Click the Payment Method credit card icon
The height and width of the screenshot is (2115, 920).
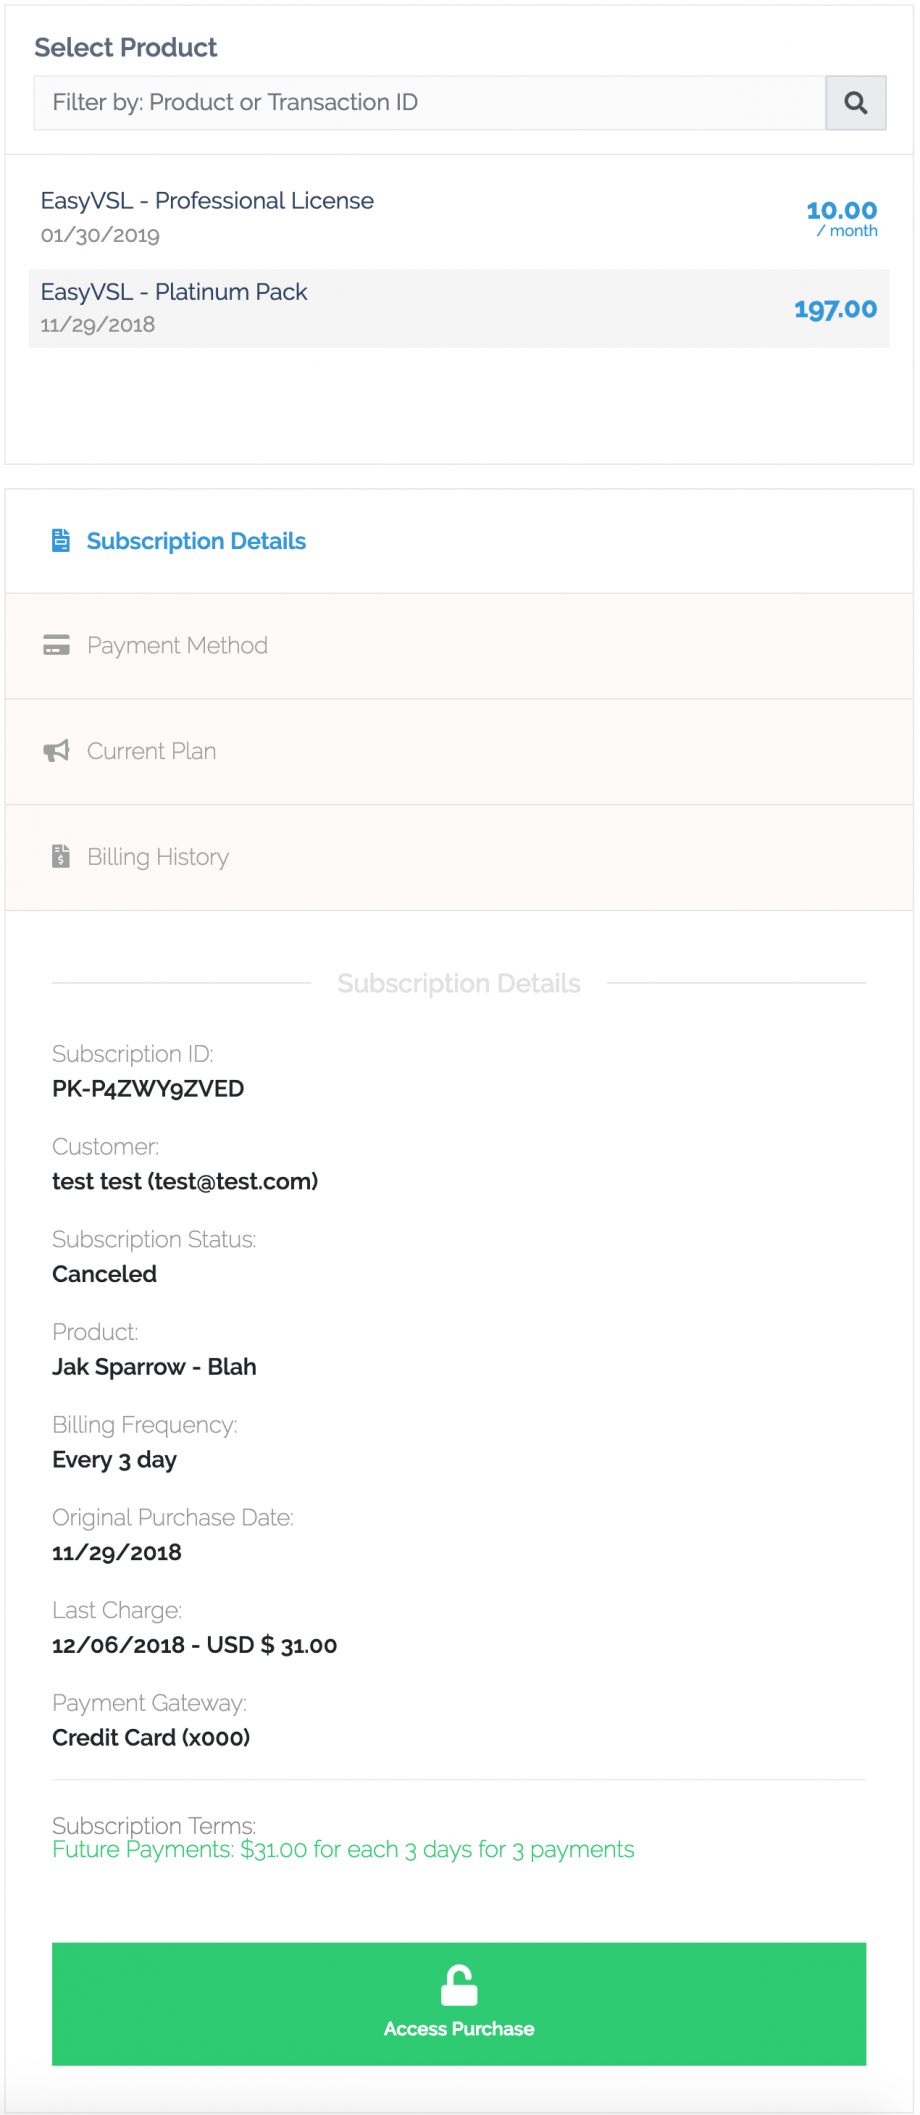(57, 645)
